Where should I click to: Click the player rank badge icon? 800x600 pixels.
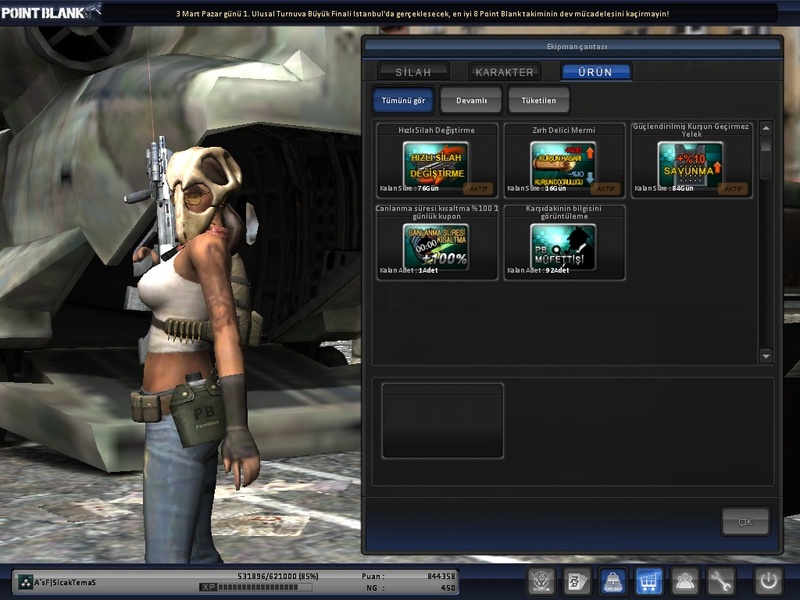coord(24,582)
